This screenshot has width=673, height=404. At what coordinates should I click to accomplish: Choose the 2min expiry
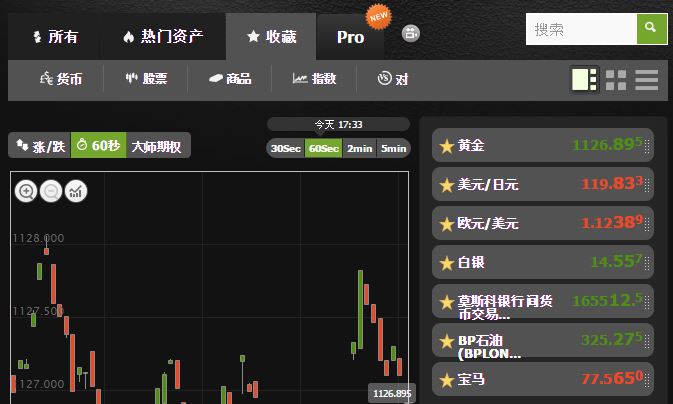(x=359, y=148)
